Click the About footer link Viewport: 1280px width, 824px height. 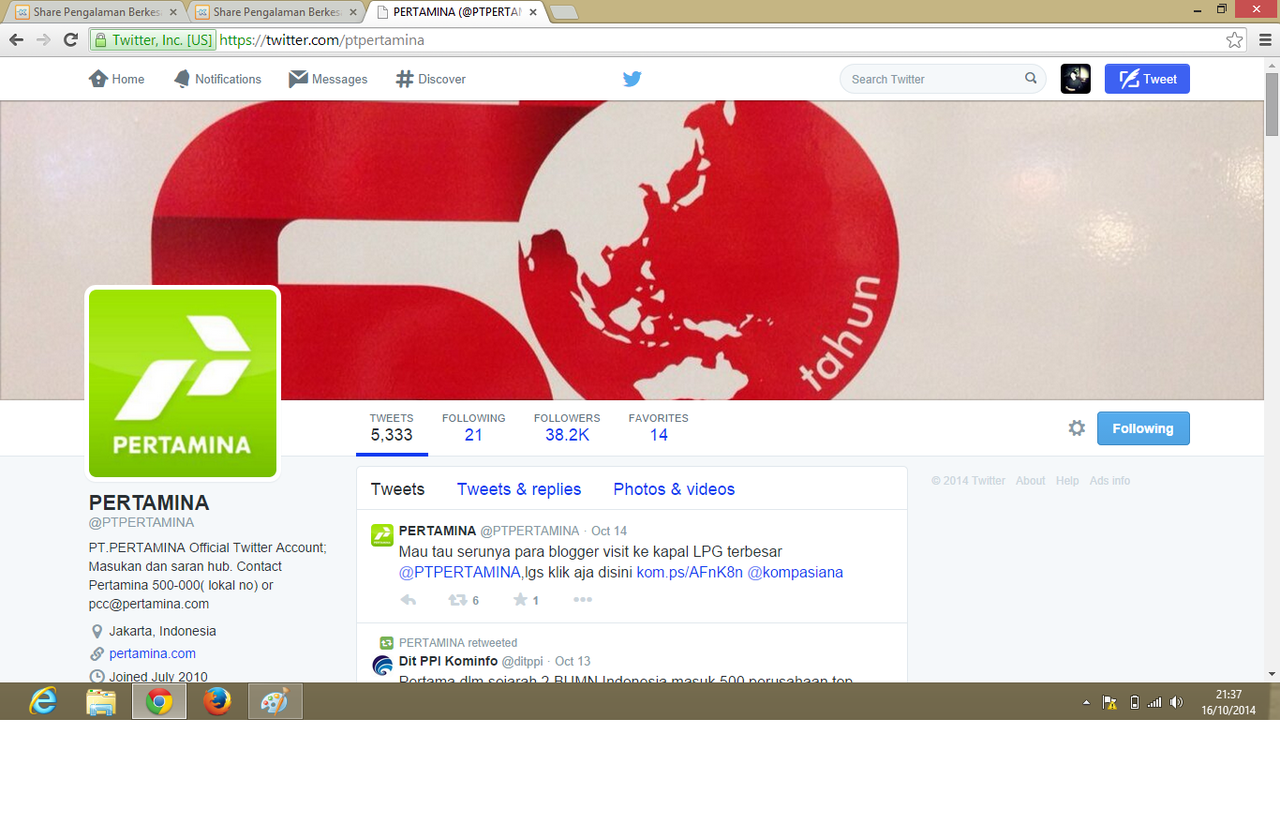[1030, 481]
